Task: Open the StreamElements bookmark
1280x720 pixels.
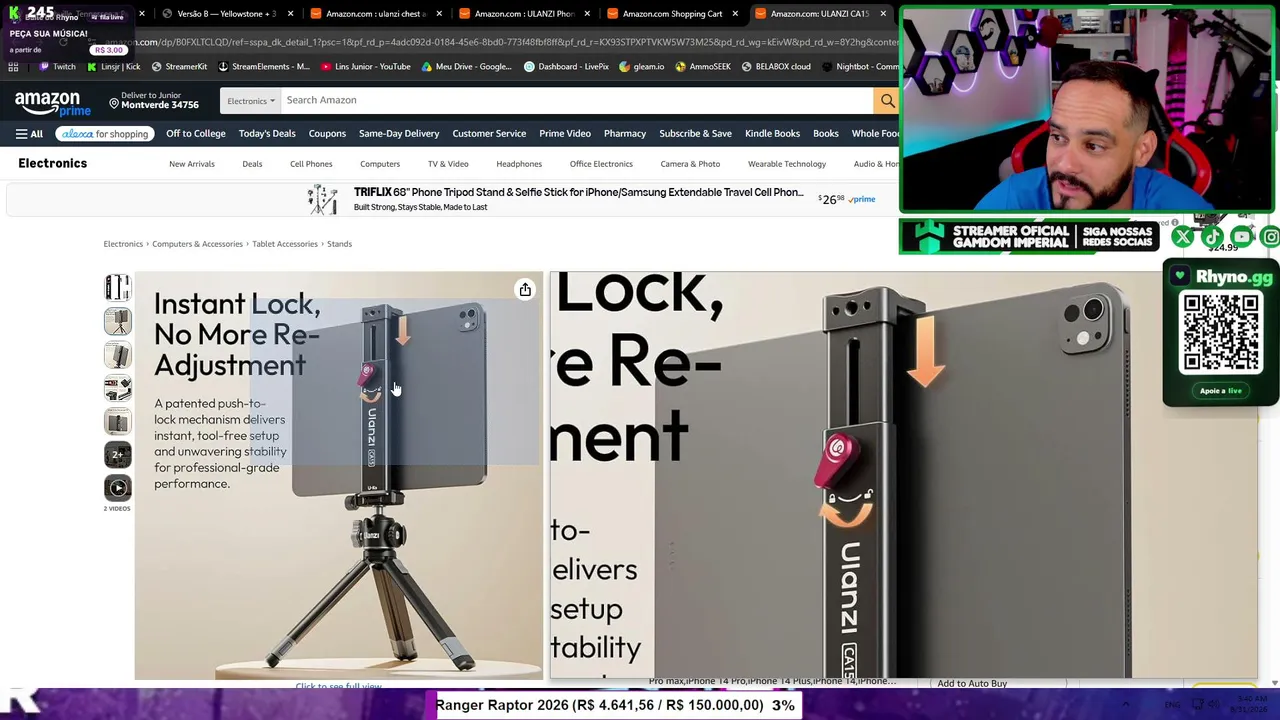Action: click(x=264, y=67)
